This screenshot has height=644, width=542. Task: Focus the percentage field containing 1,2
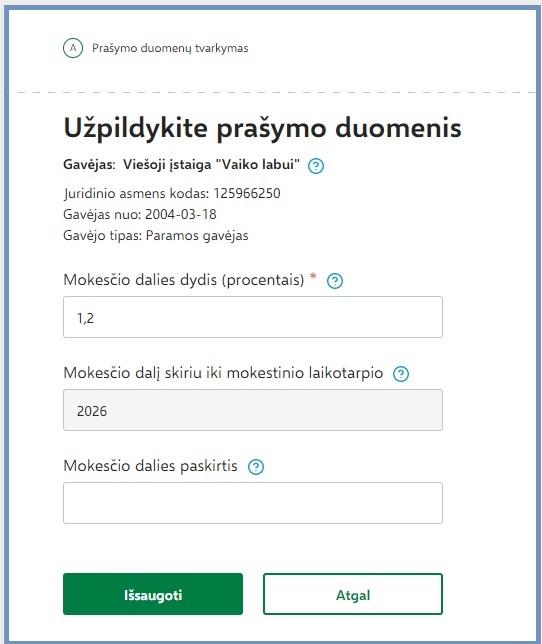coord(253,317)
